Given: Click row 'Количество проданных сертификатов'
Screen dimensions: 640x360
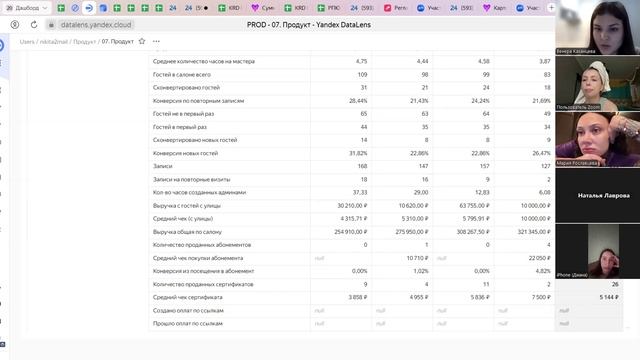Looking at the screenshot, I should tap(203, 284).
